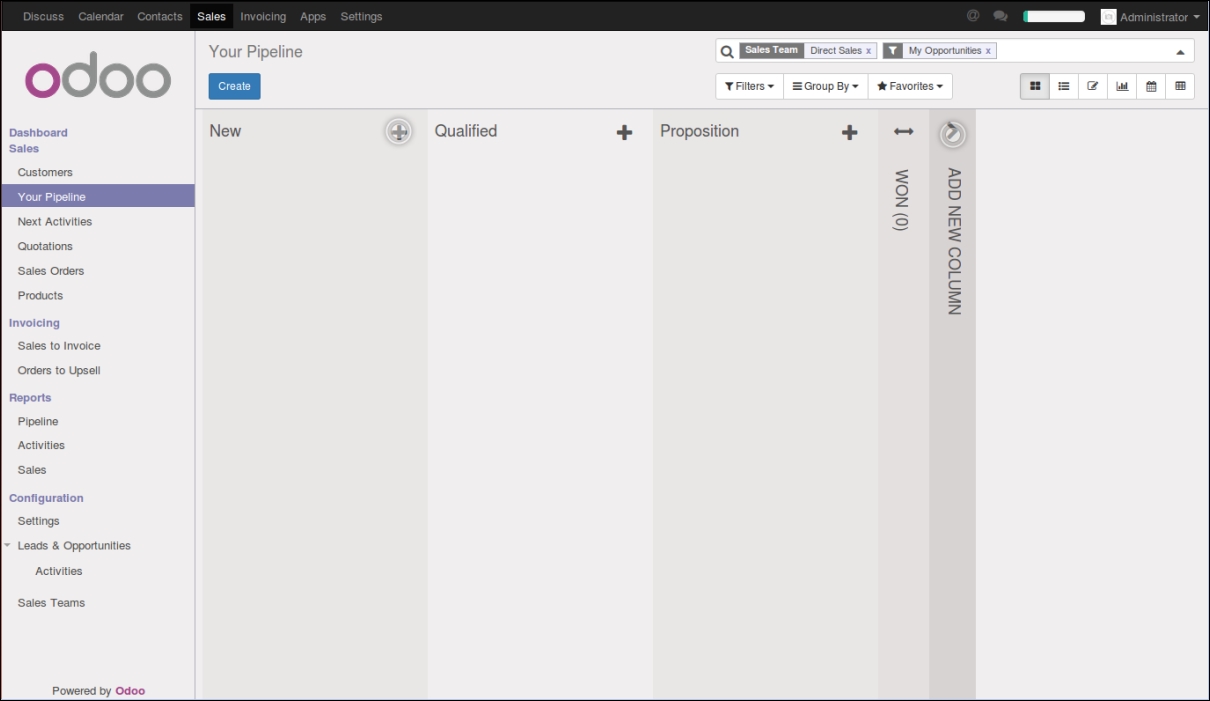Open the Sales report under Reports
The width and height of the screenshot is (1210, 701).
pyautogui.click(x=32, y=470)
